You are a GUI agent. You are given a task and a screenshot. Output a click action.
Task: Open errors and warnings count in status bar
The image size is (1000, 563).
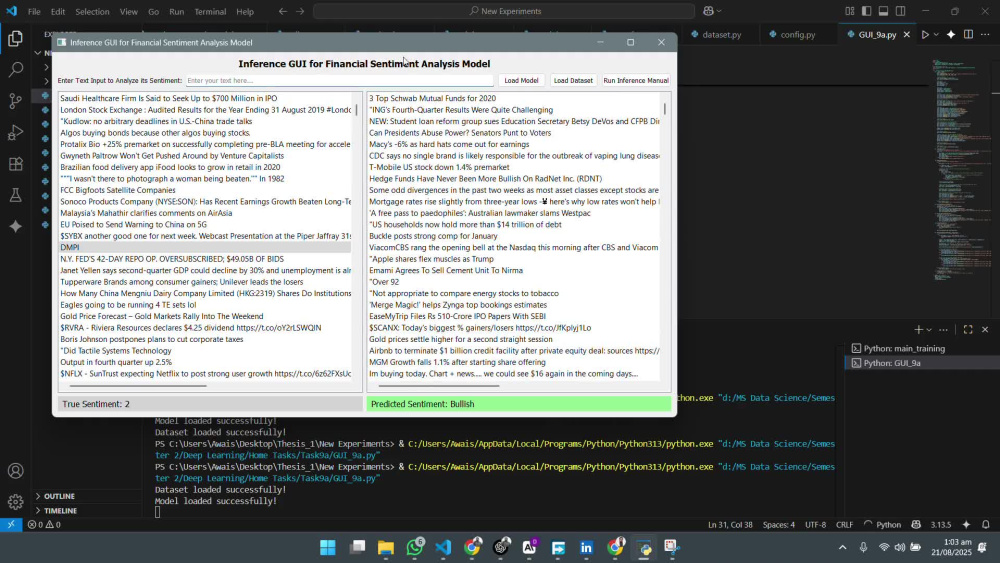pos(44,525)
